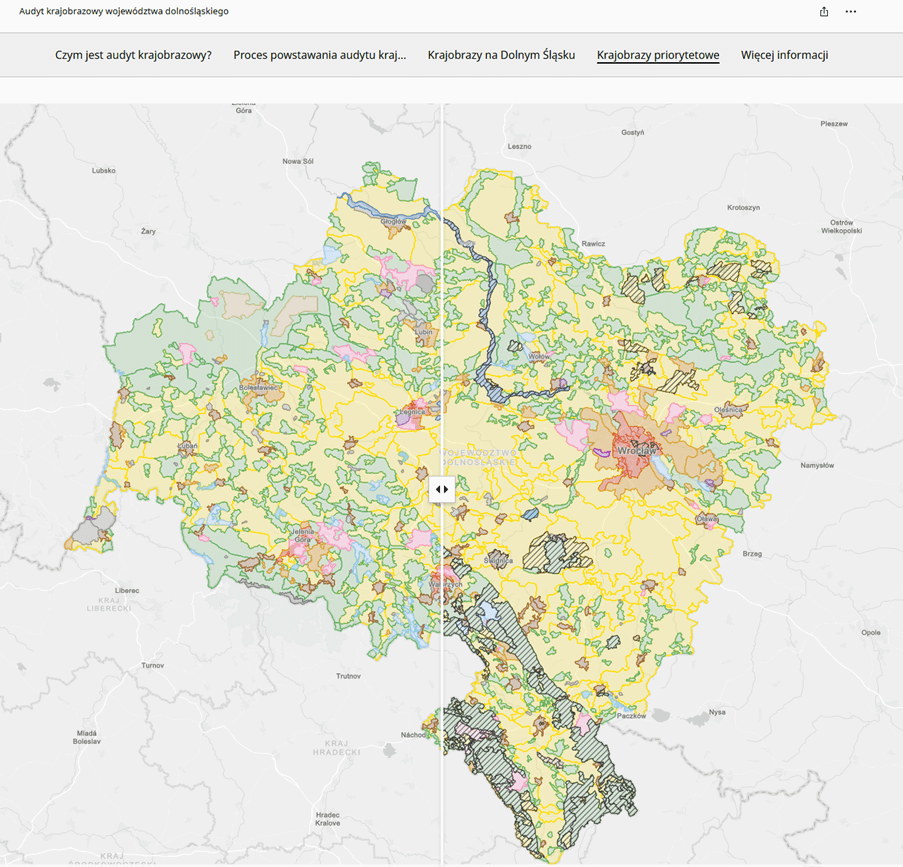Click the Żary label on the map
The image size is (903, 867).
(148, 231)
